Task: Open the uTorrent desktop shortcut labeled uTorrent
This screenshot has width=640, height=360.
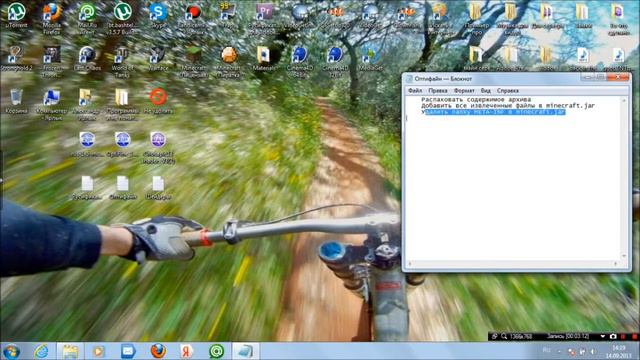Action: [x=16, y=16]
